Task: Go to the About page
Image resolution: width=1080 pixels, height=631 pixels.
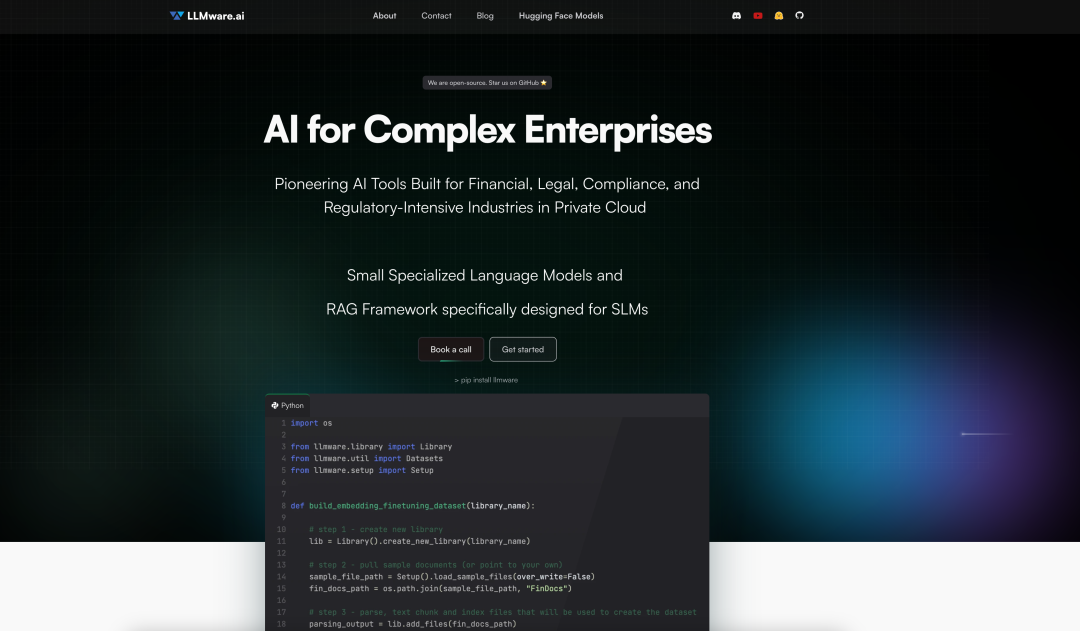Action: [384, 16]
